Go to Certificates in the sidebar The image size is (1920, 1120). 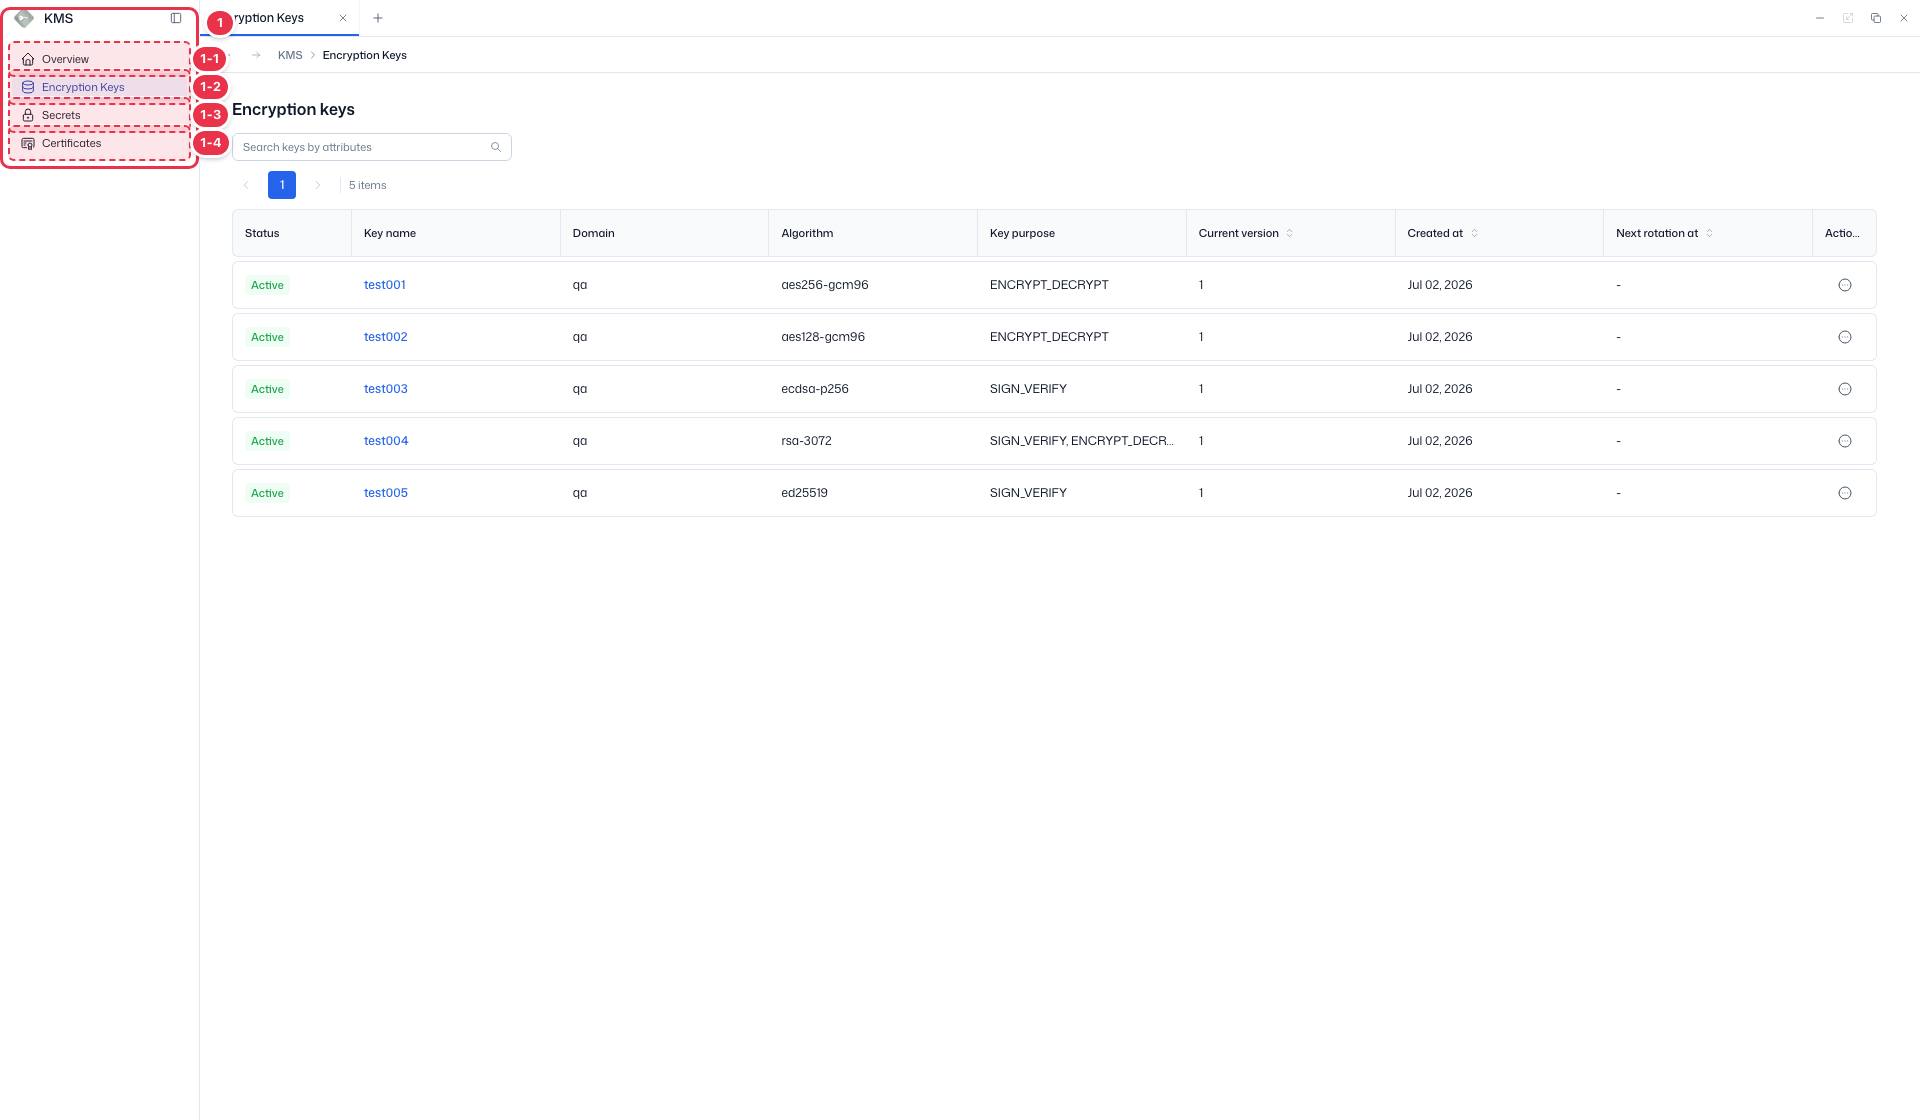pyautogui.click(x=99, y=143)
